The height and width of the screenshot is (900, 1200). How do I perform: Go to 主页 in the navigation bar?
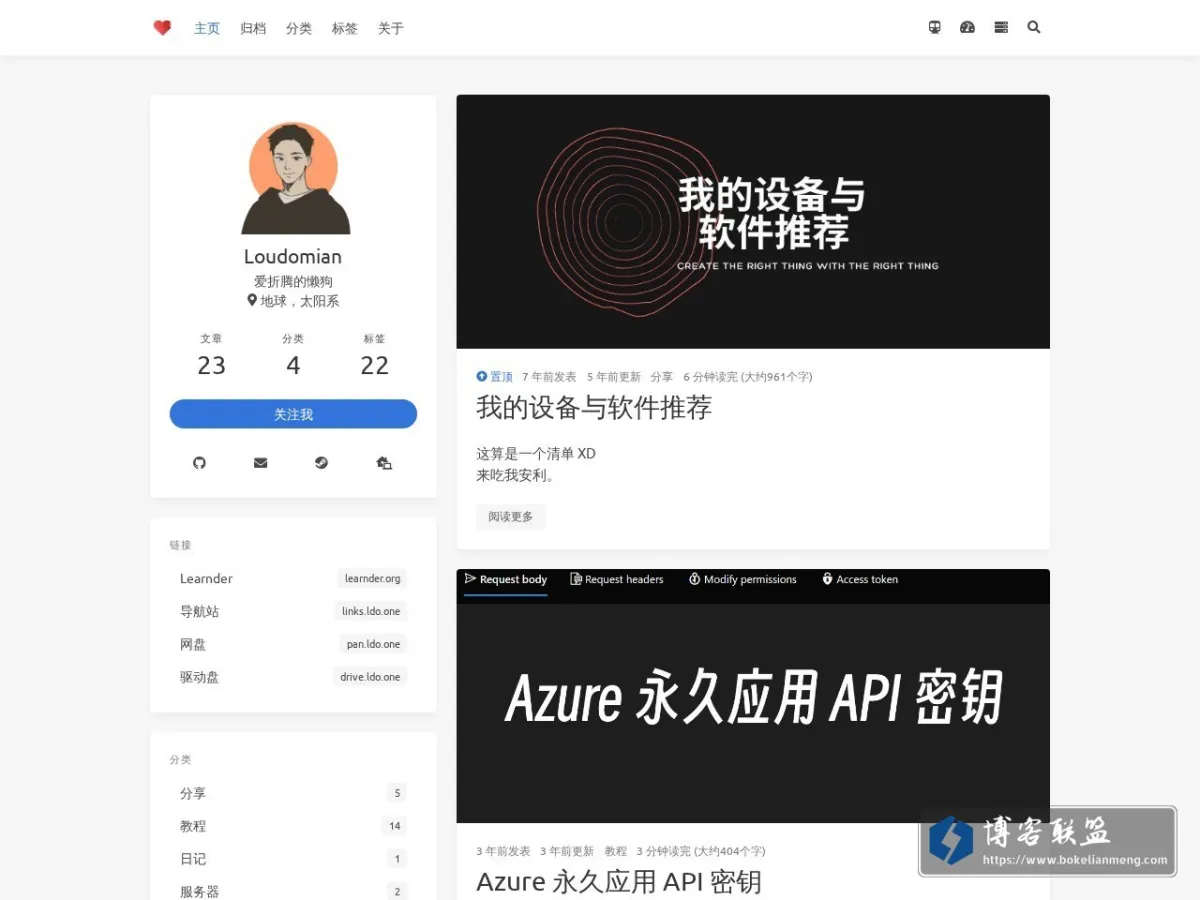pyautogui.click(x=207, y=28)
